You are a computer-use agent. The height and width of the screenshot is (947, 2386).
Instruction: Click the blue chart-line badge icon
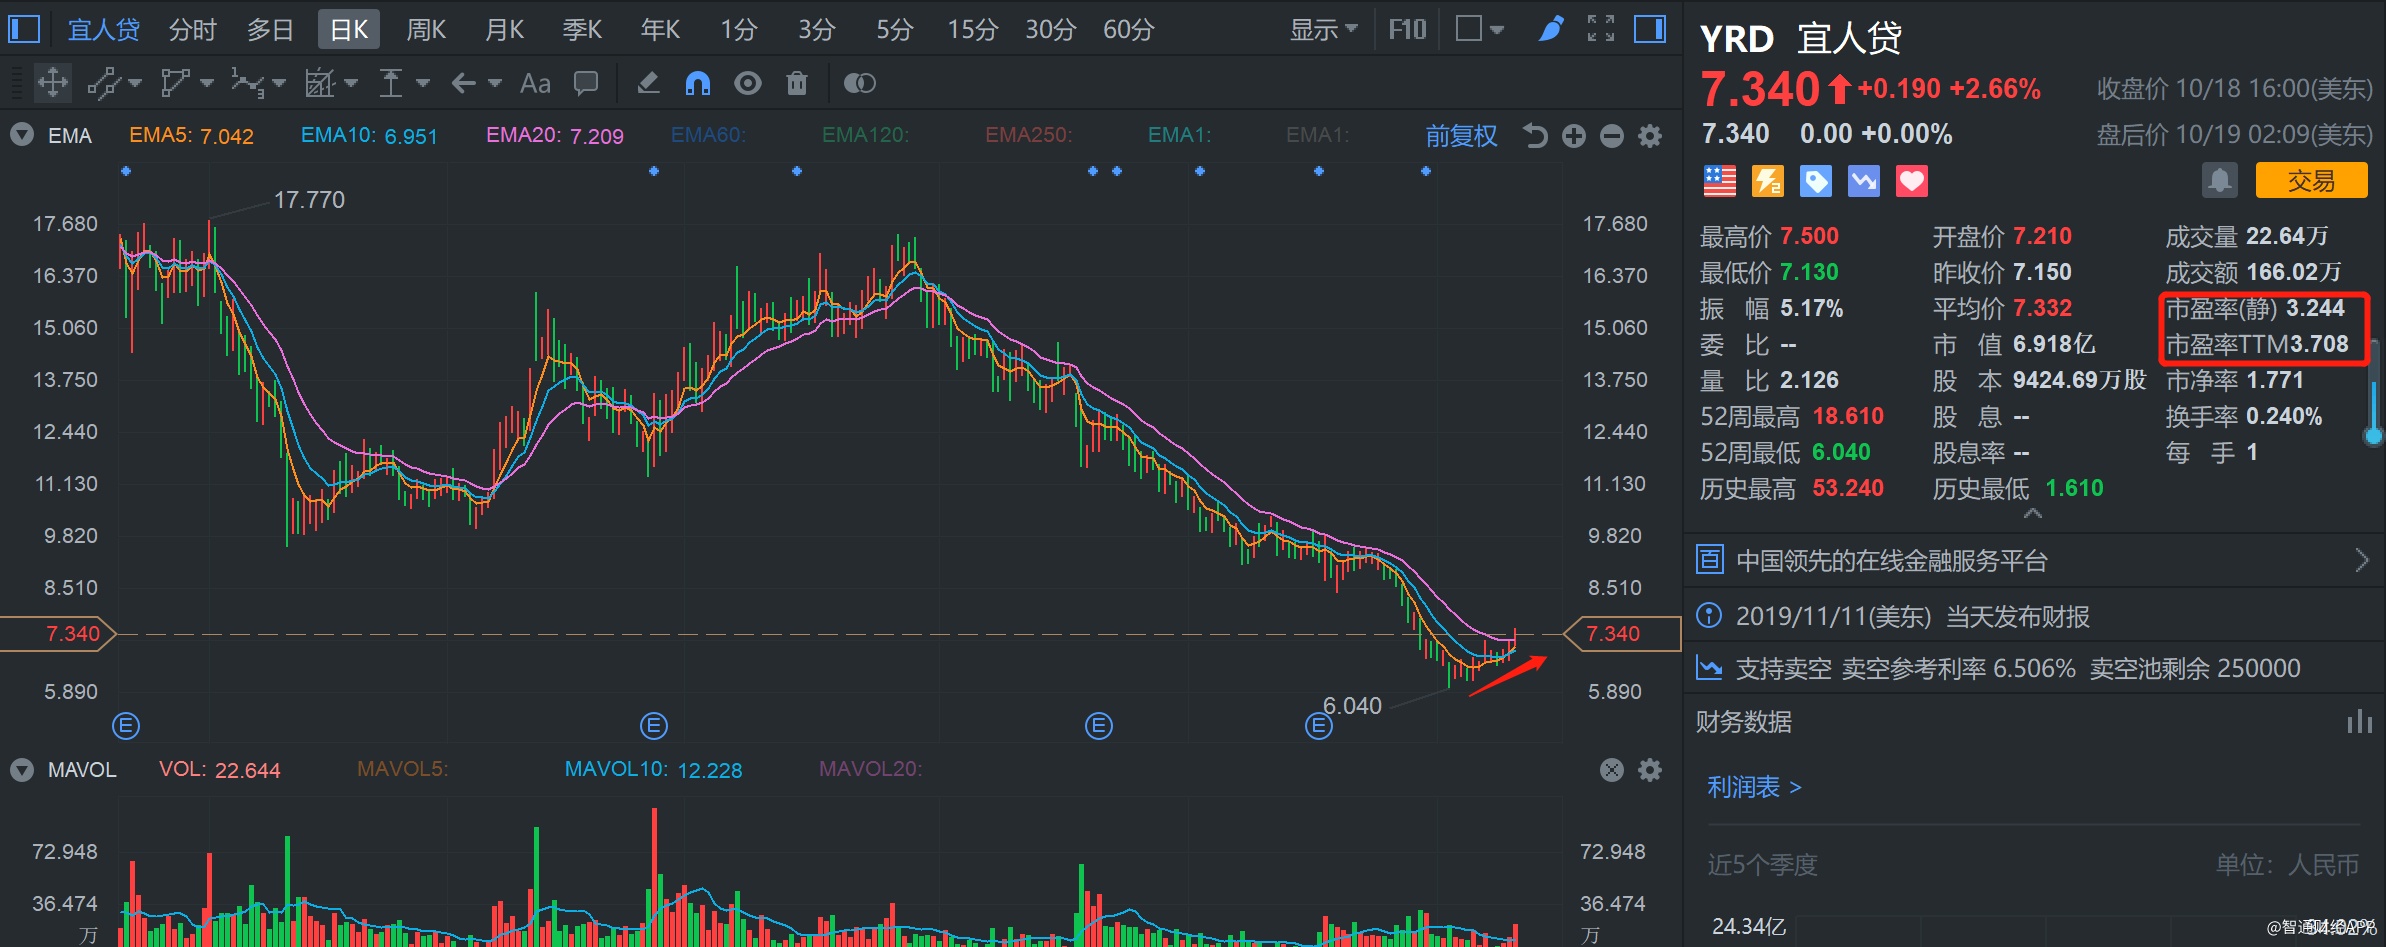(x=1864, y=181)
